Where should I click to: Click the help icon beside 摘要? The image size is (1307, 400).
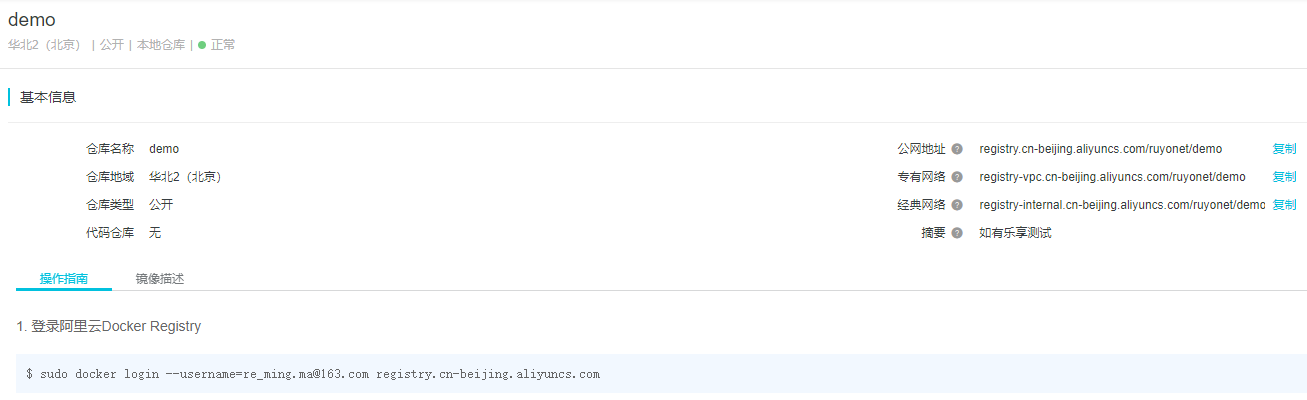coord(957,233)
